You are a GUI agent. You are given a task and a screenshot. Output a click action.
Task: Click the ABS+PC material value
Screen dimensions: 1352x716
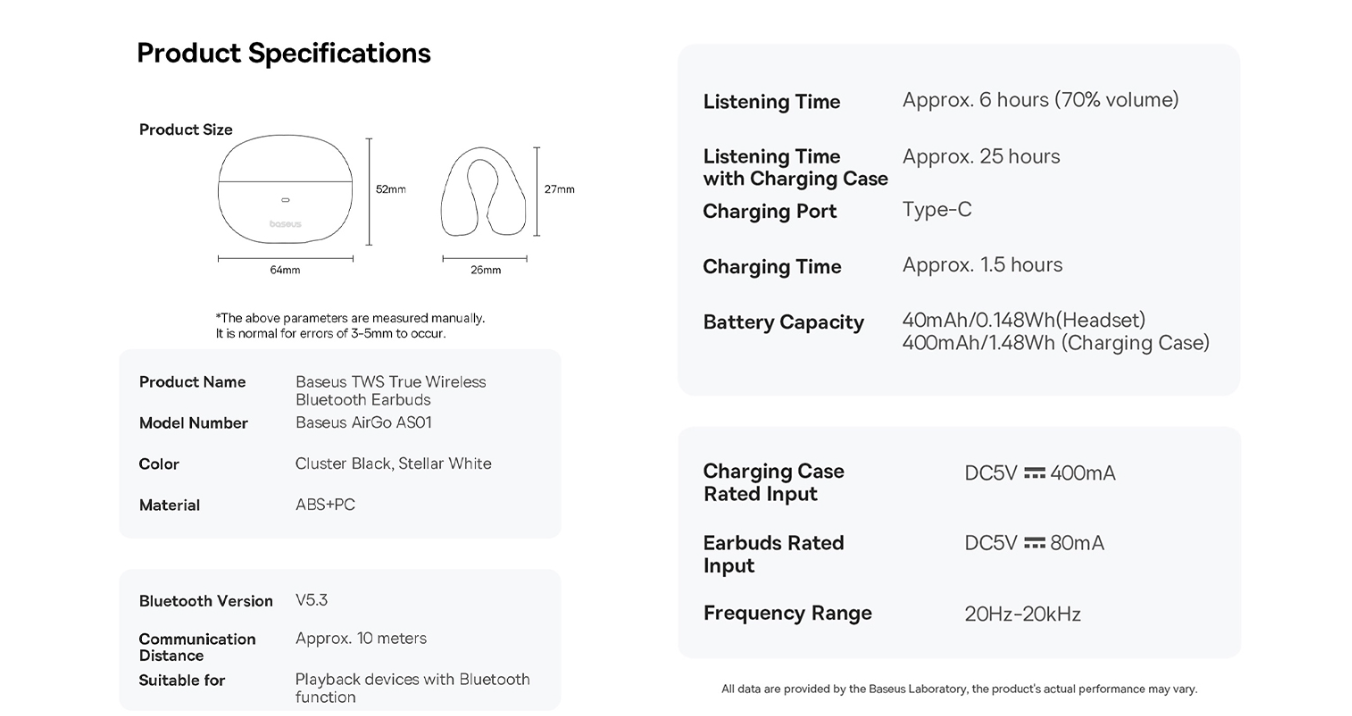[325, 504]
